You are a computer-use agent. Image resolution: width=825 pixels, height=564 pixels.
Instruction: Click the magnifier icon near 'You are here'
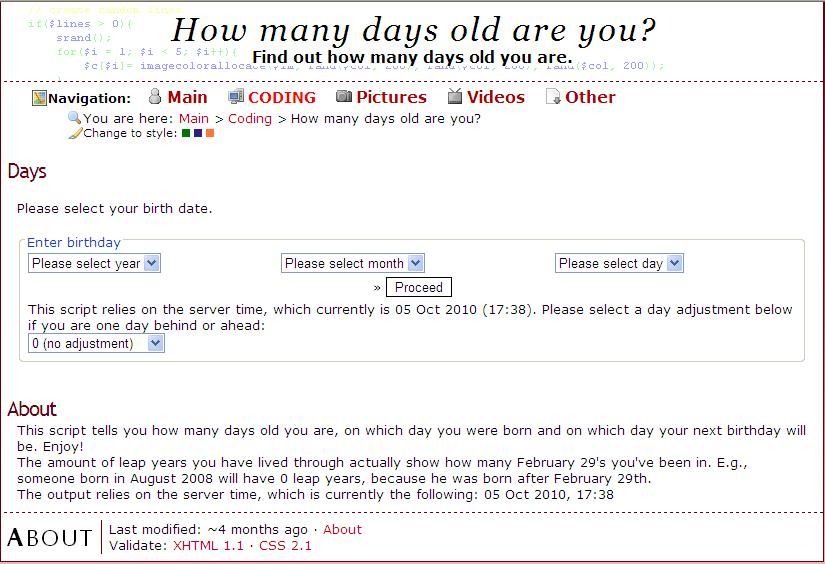coord(74,118)
